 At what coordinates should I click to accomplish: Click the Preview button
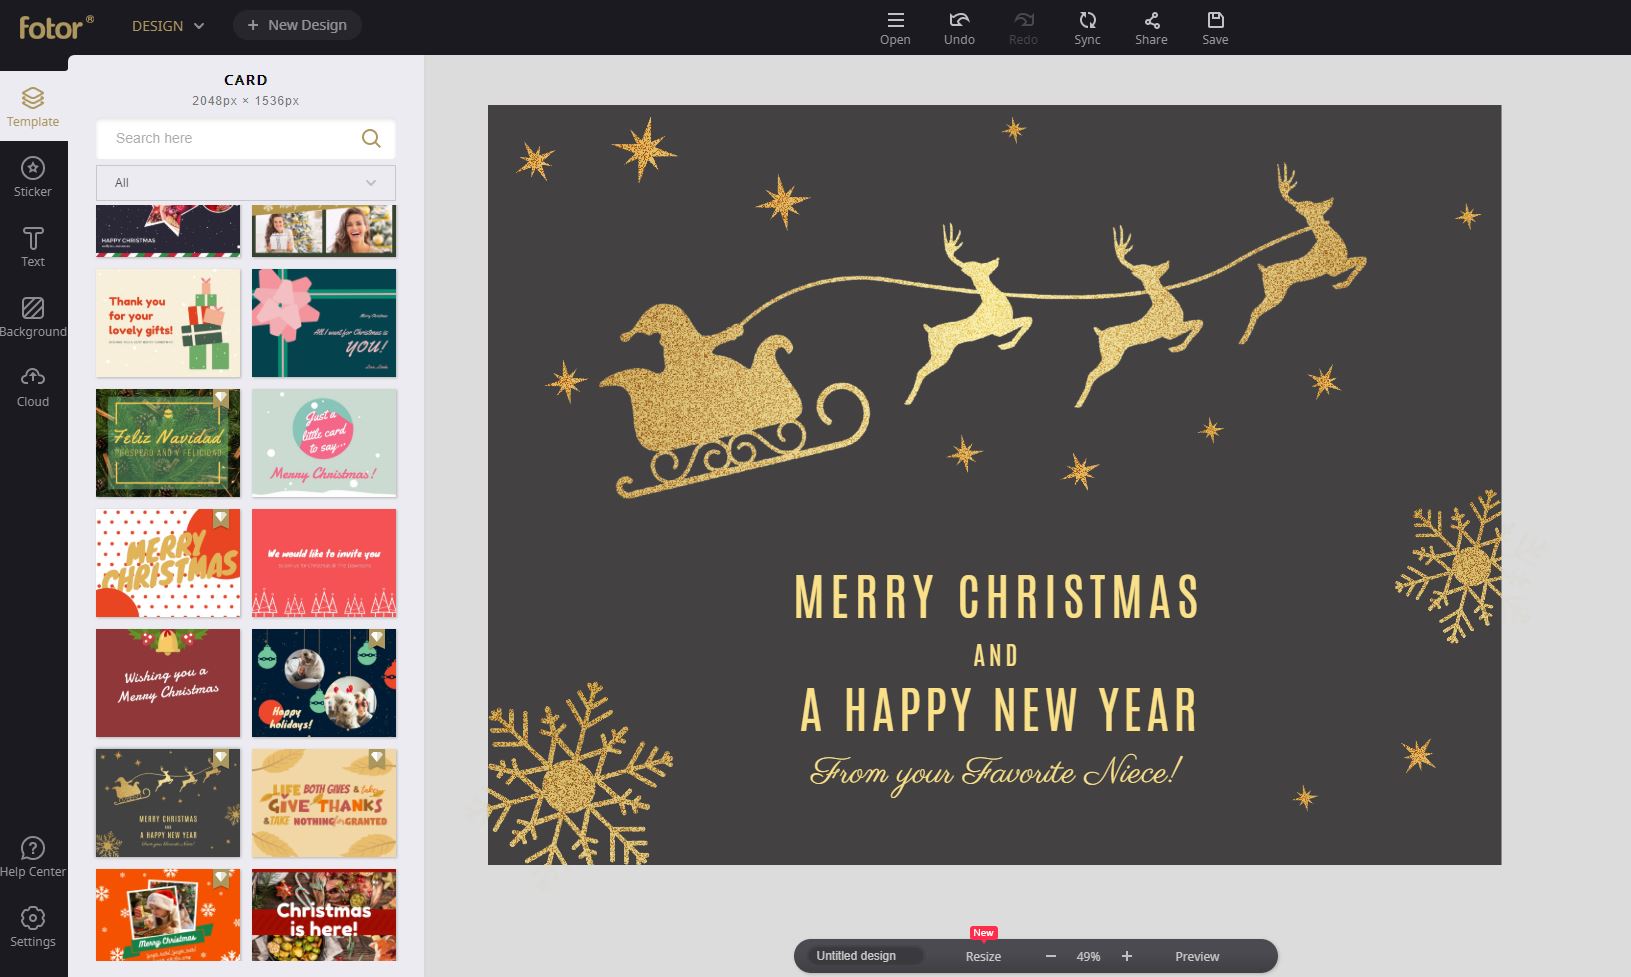1197,957
